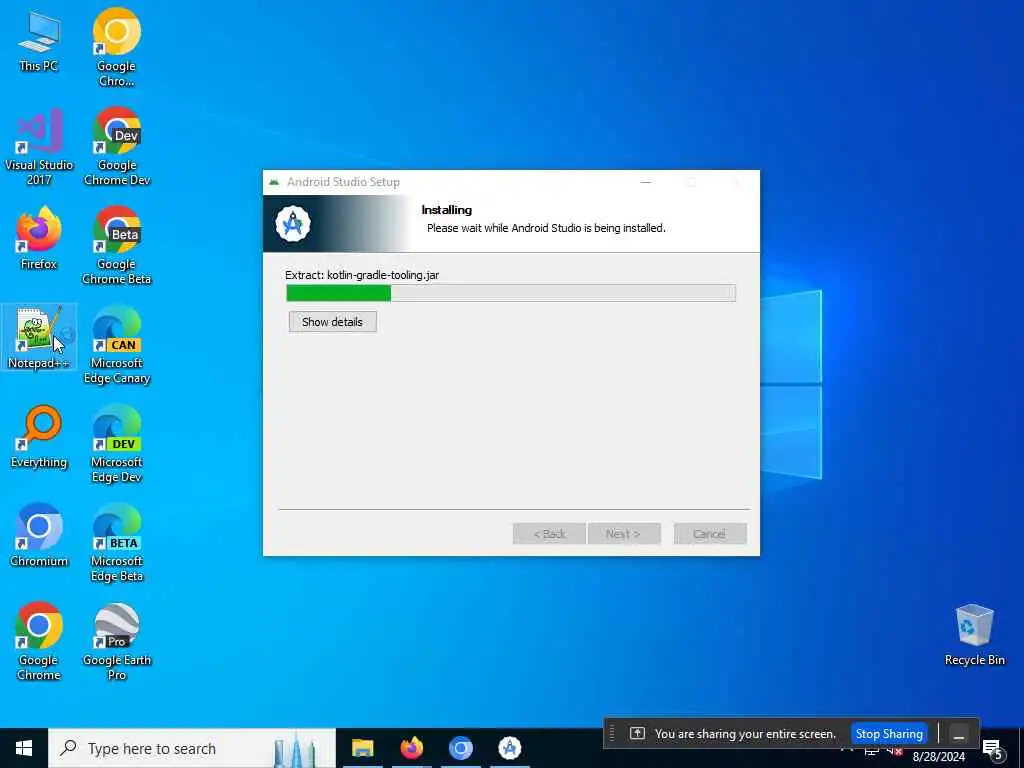Click the screen share icon in sharing bar
The height and width of the screenshot is (768, 1024).
tap(637, 733)
